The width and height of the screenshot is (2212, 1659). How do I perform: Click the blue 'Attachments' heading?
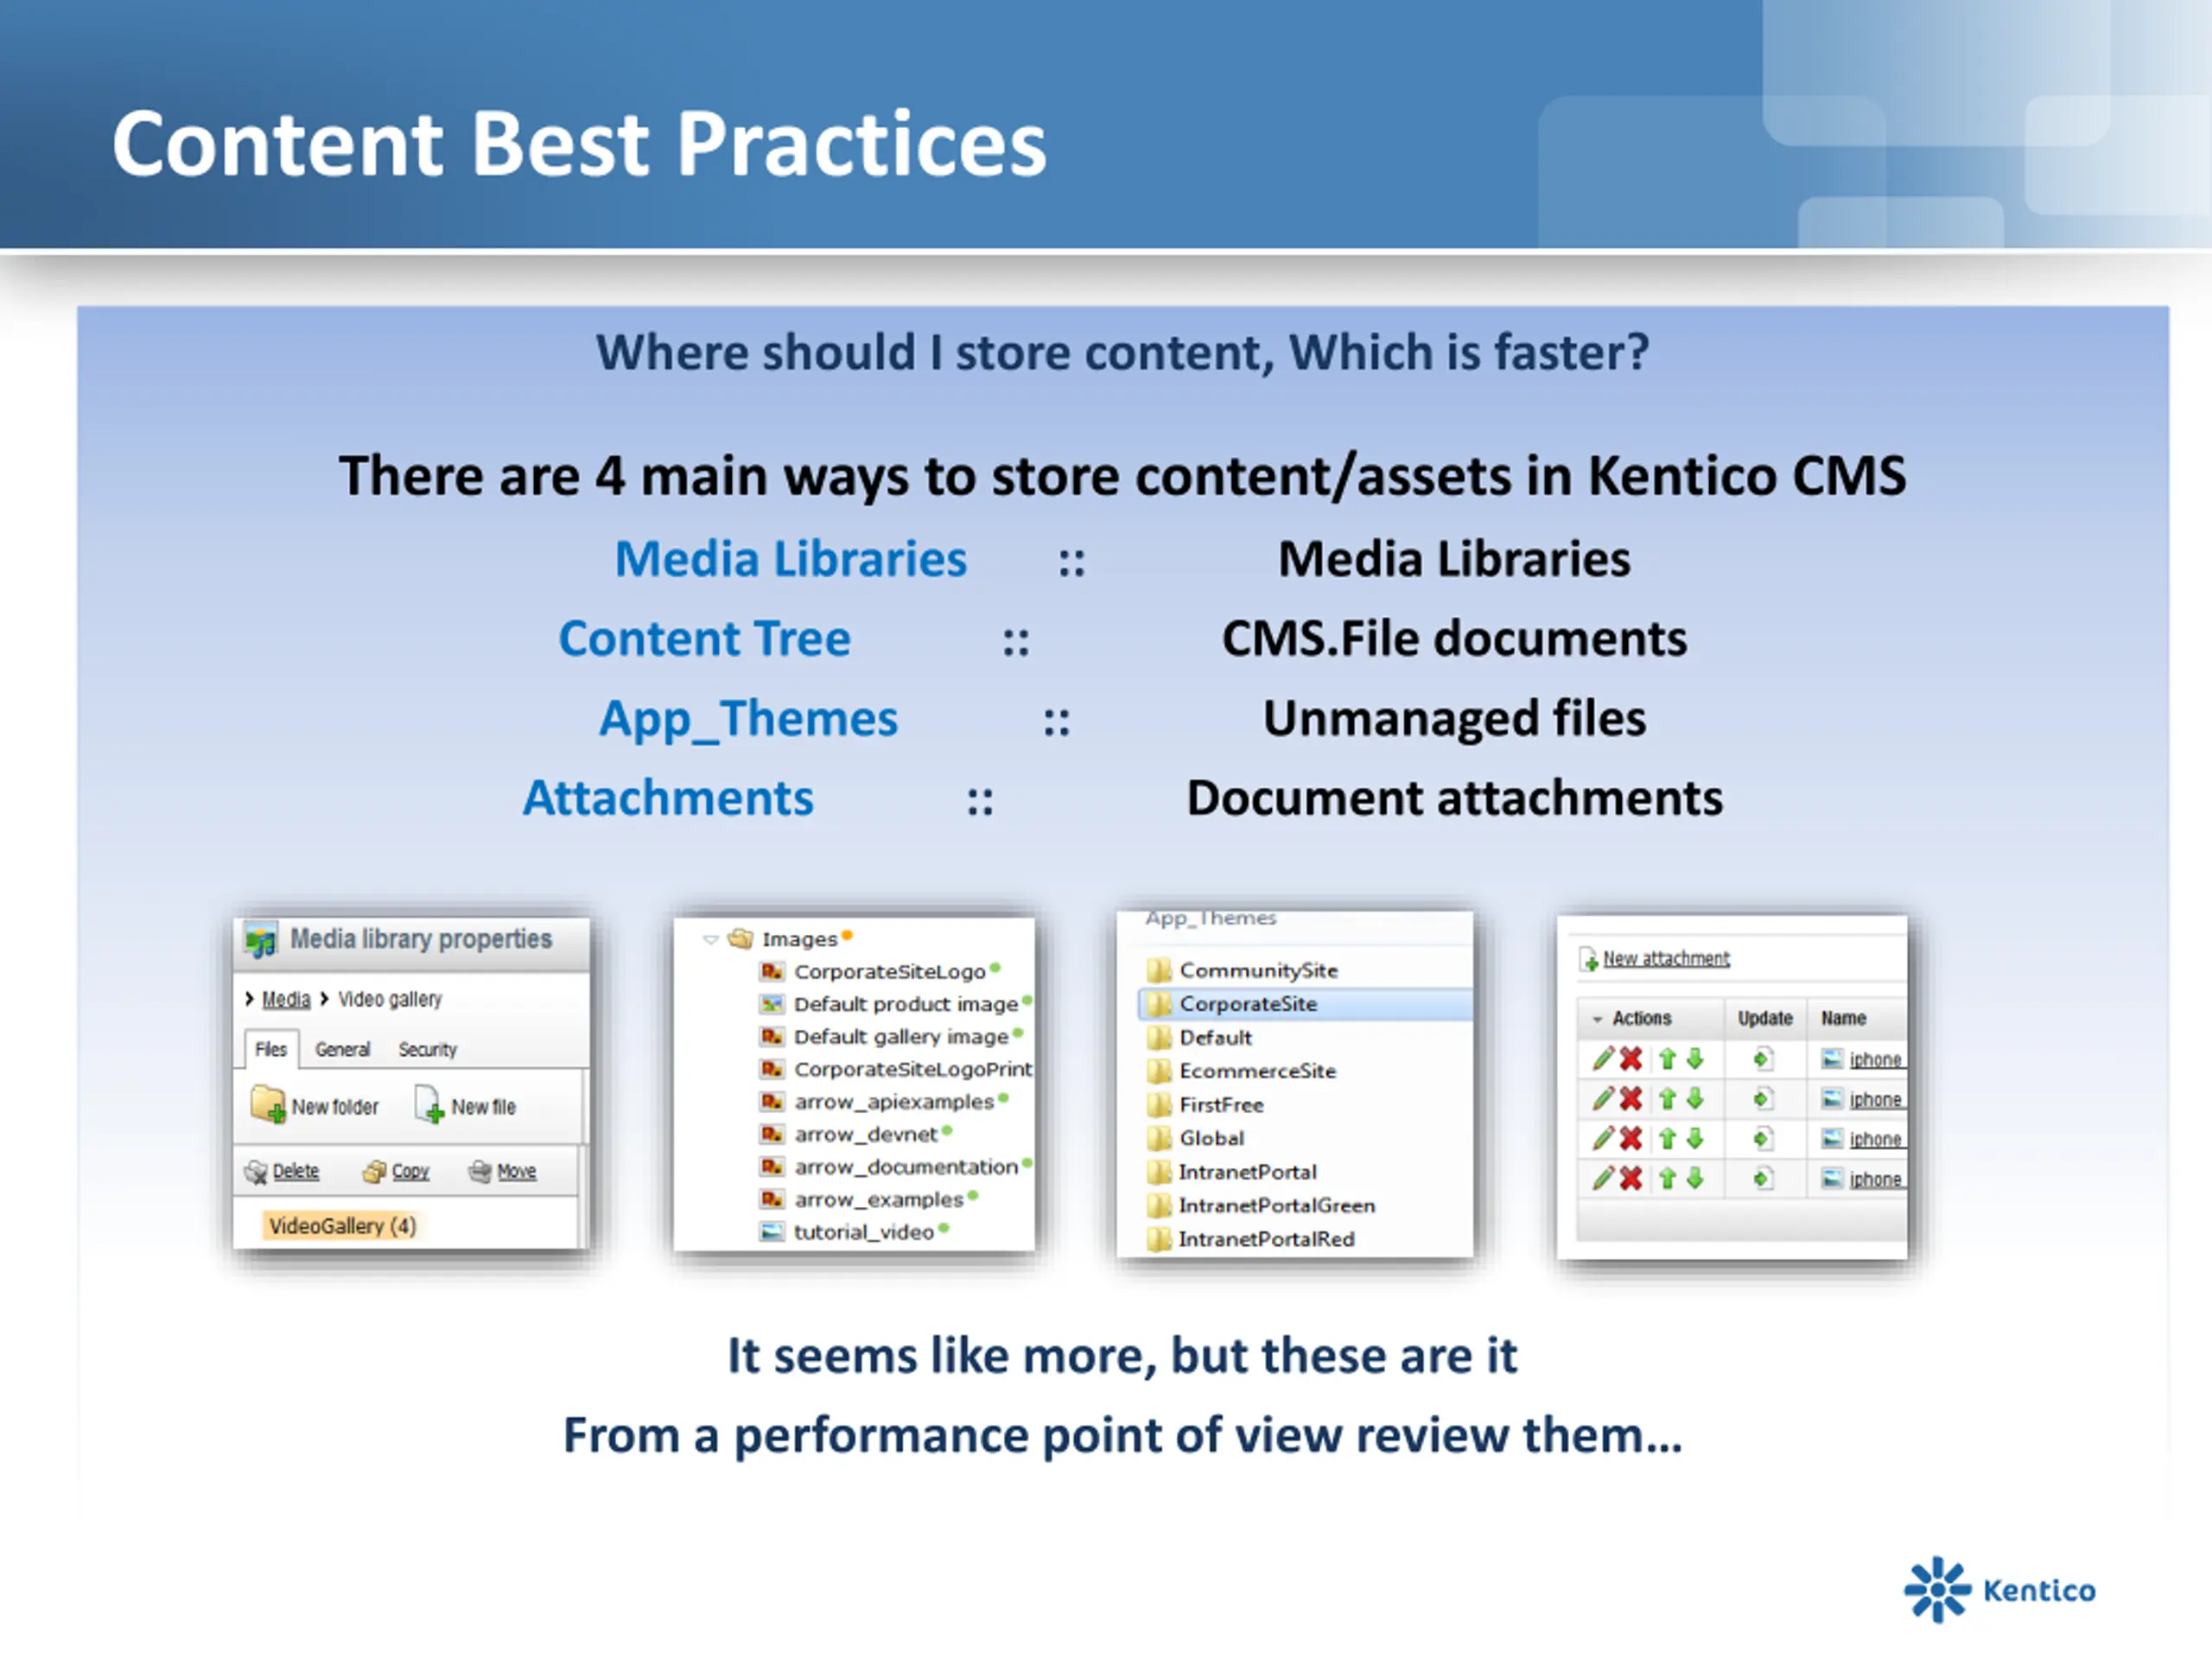coord(668,798)
